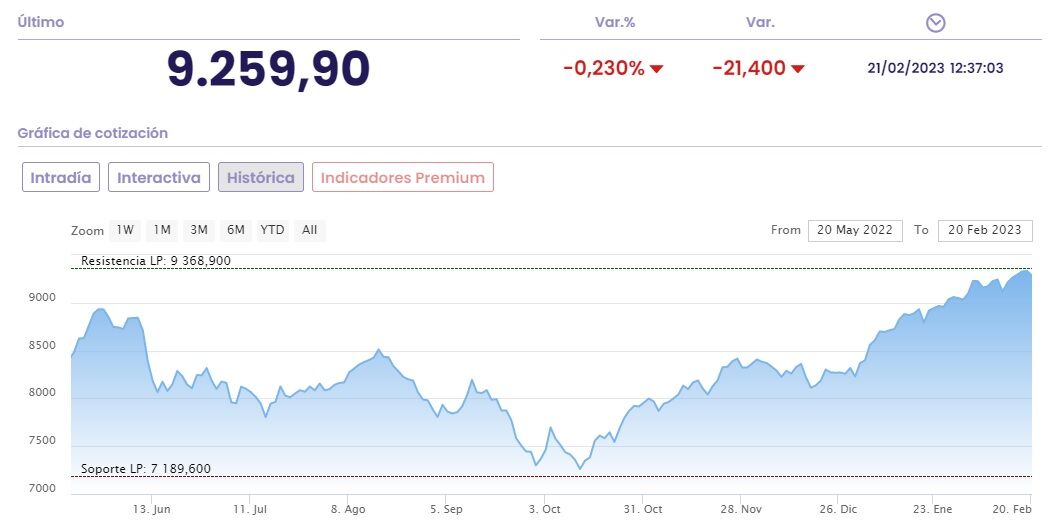The height and width of the screenshot is (527, 1053).
Task: Click the Soporte LP line label
Action: click(146, 468)
